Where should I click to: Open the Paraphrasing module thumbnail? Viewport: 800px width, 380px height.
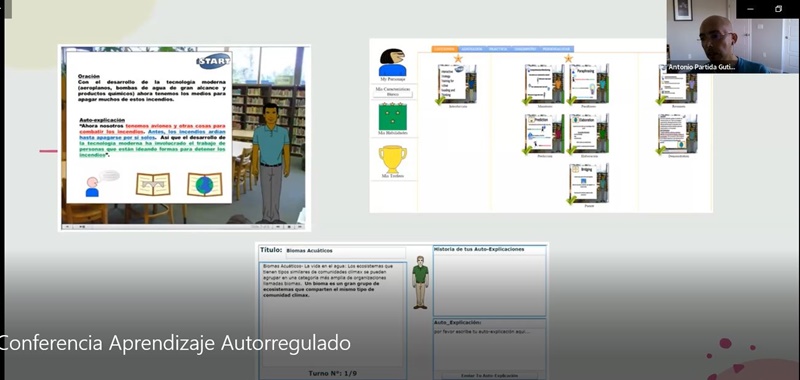[589, 84]
